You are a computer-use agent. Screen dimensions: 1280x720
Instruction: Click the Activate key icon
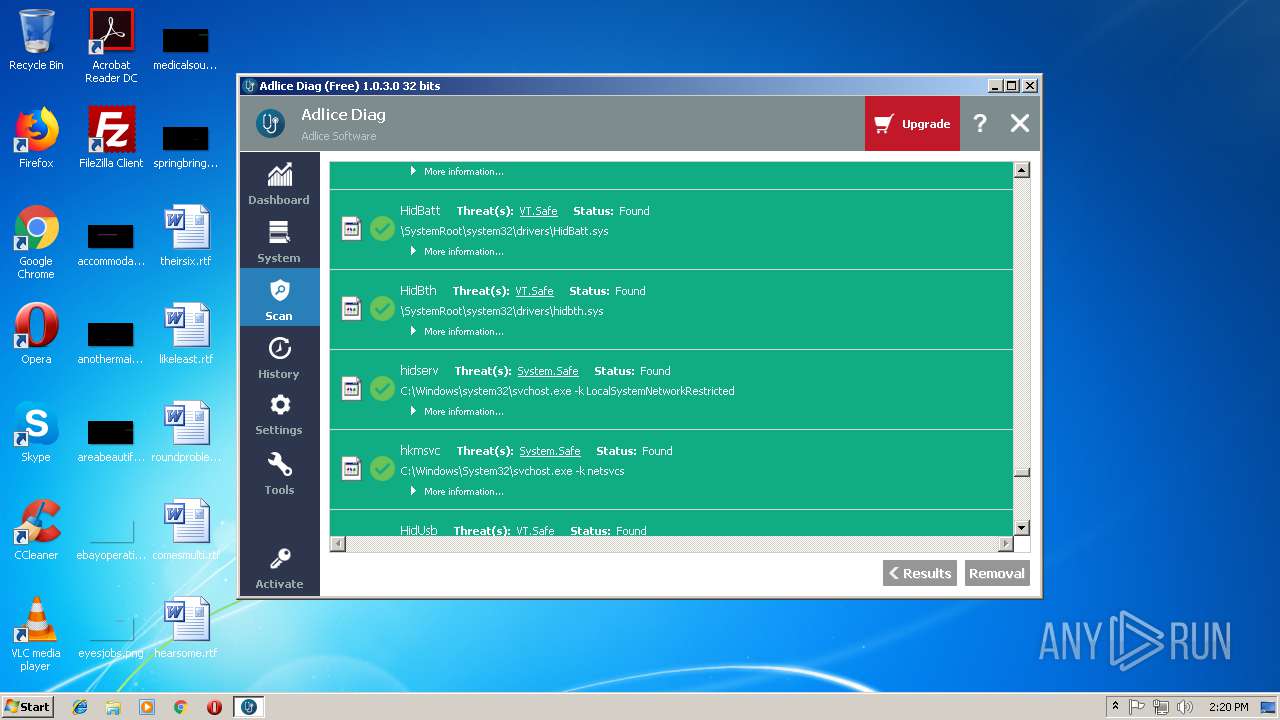(x=280, y=558)
